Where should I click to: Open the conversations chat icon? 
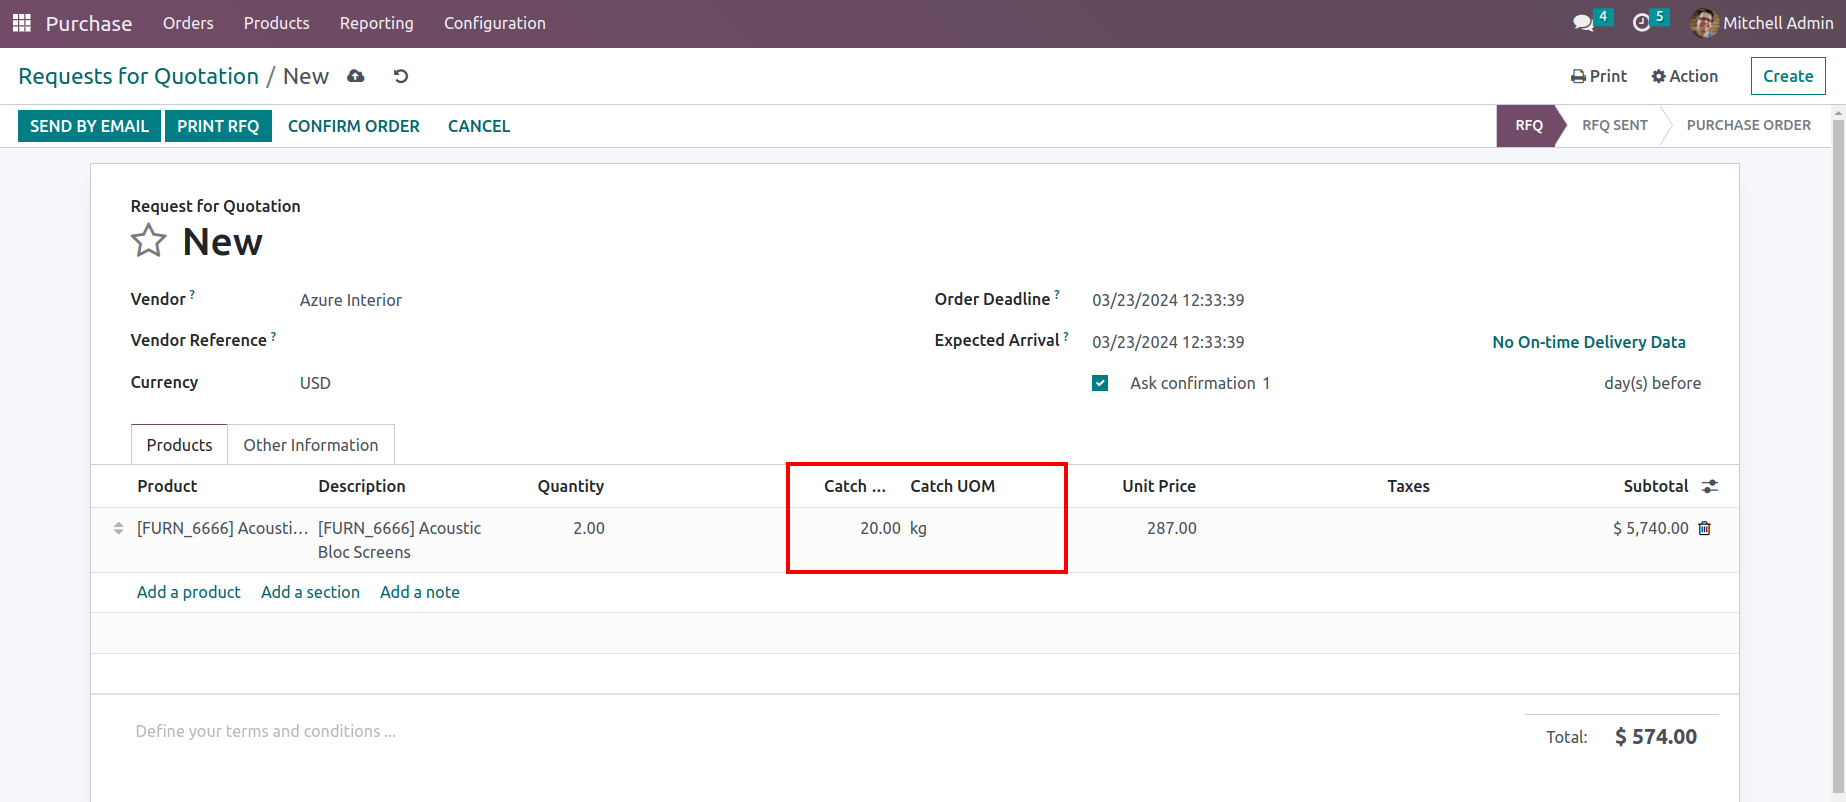click(x=1583, y=23)
